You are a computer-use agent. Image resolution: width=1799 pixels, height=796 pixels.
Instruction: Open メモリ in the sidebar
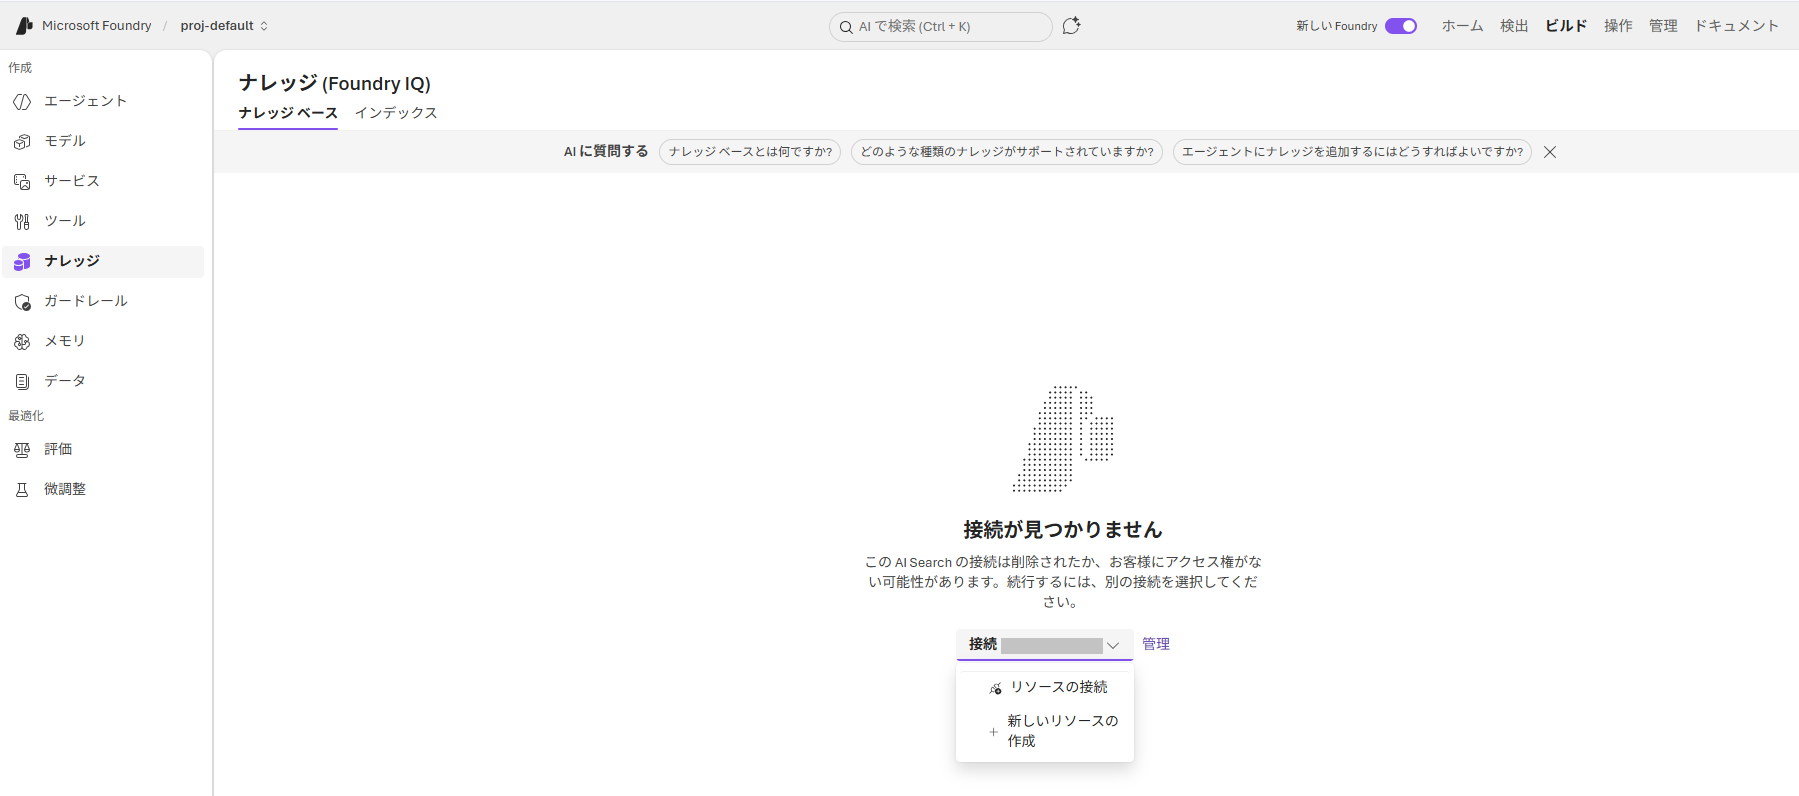click(104, 342)
